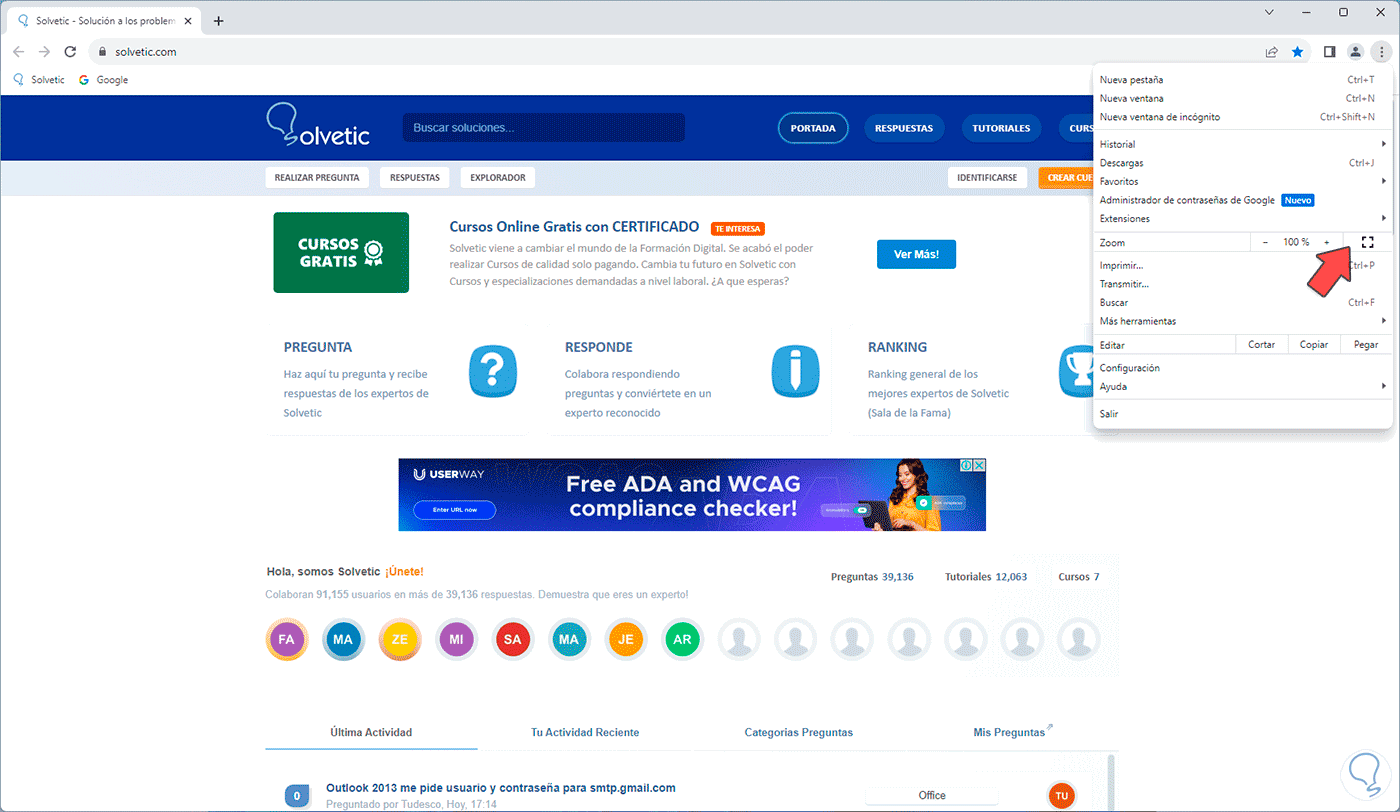Screen dimensions: 1400x812
Task: Expand the Historial submenu
Action: tap(1243, 144)
